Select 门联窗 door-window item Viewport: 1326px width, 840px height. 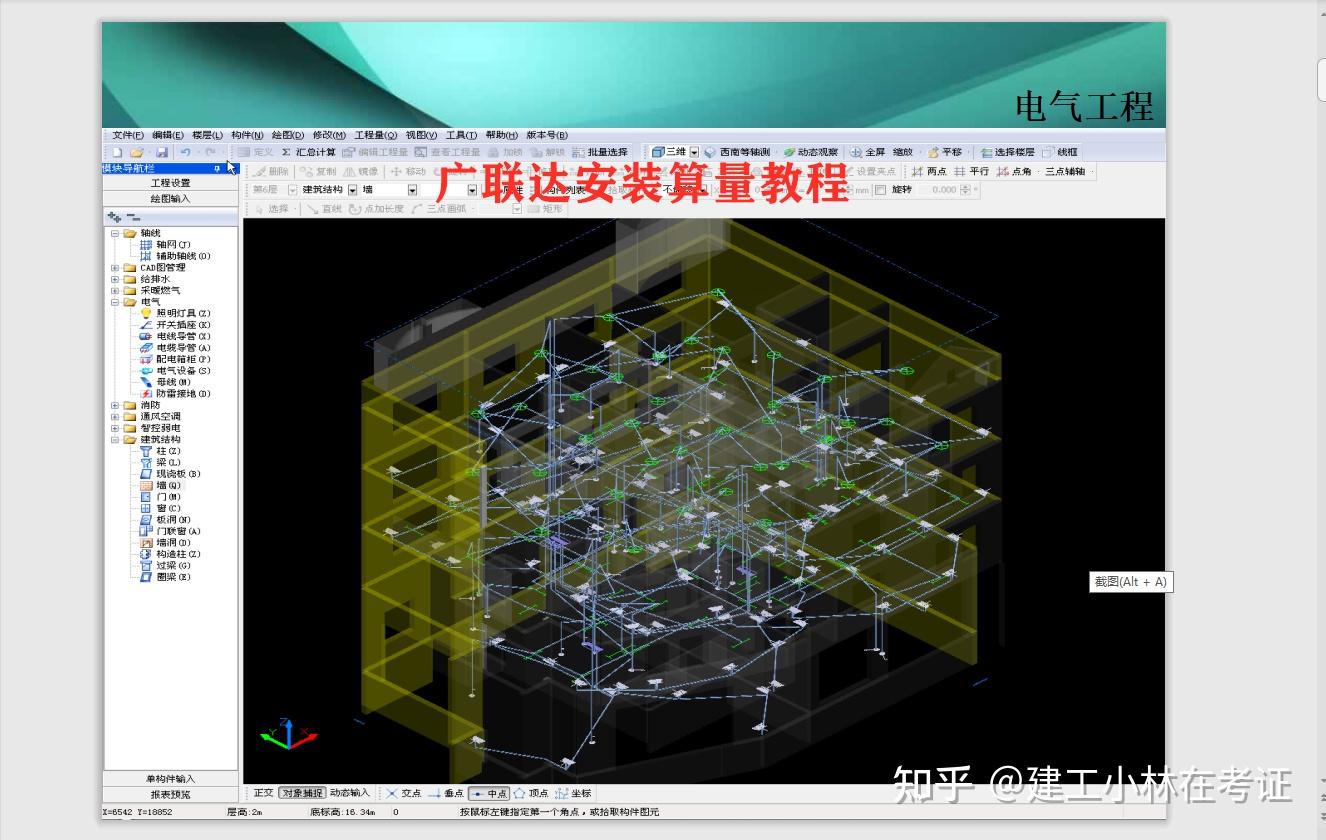[170, 532]
